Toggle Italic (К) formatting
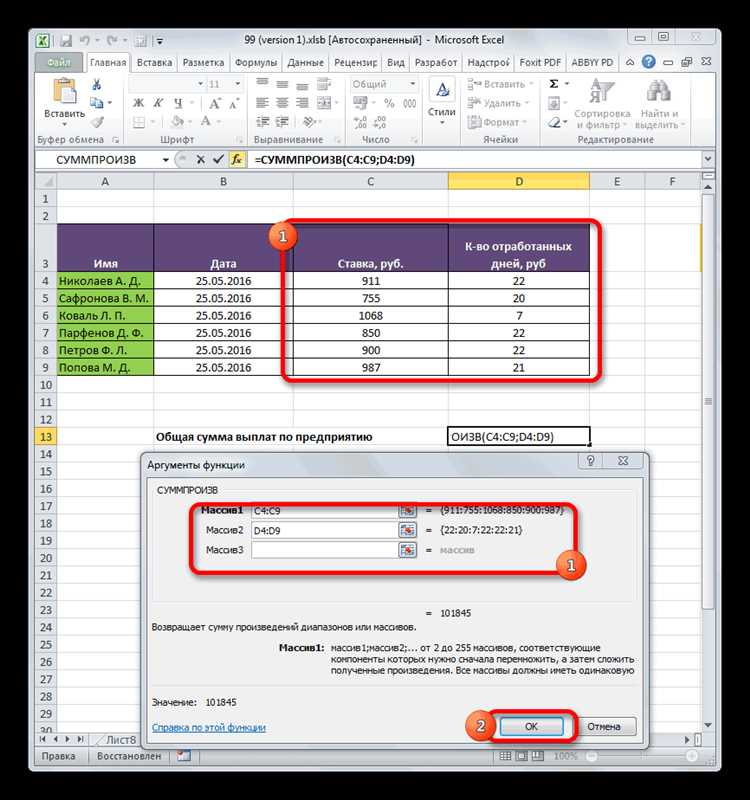Image resolution: width=750 pixels, height=800 pixels. (x=158, y=103)
